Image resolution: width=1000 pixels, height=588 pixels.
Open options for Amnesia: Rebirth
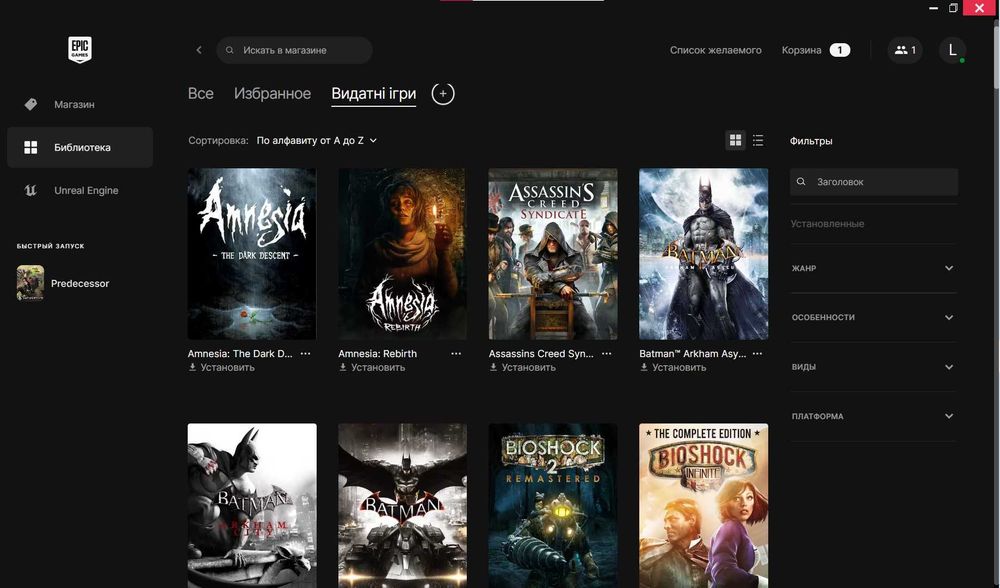[x=456, y=353]
